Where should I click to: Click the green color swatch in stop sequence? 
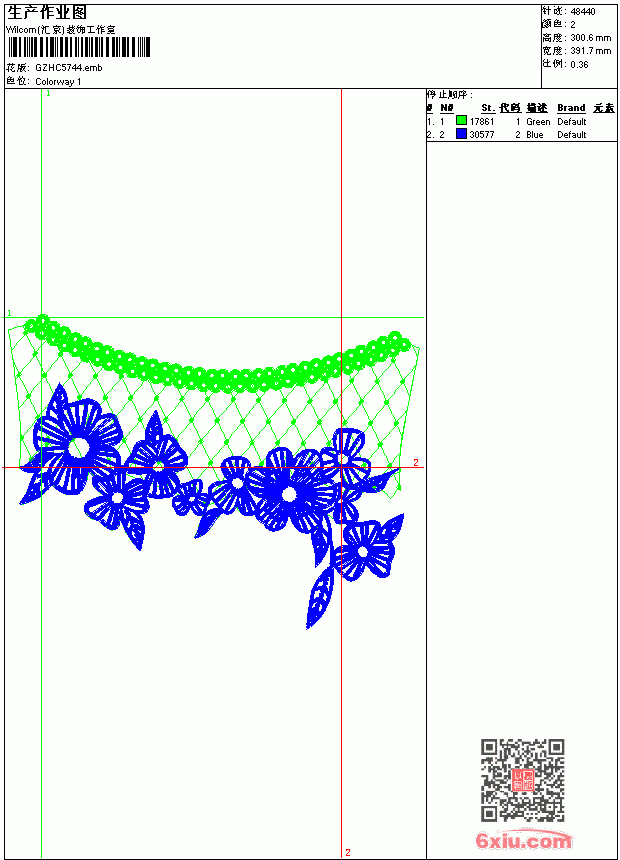click(x=461, y=121)
